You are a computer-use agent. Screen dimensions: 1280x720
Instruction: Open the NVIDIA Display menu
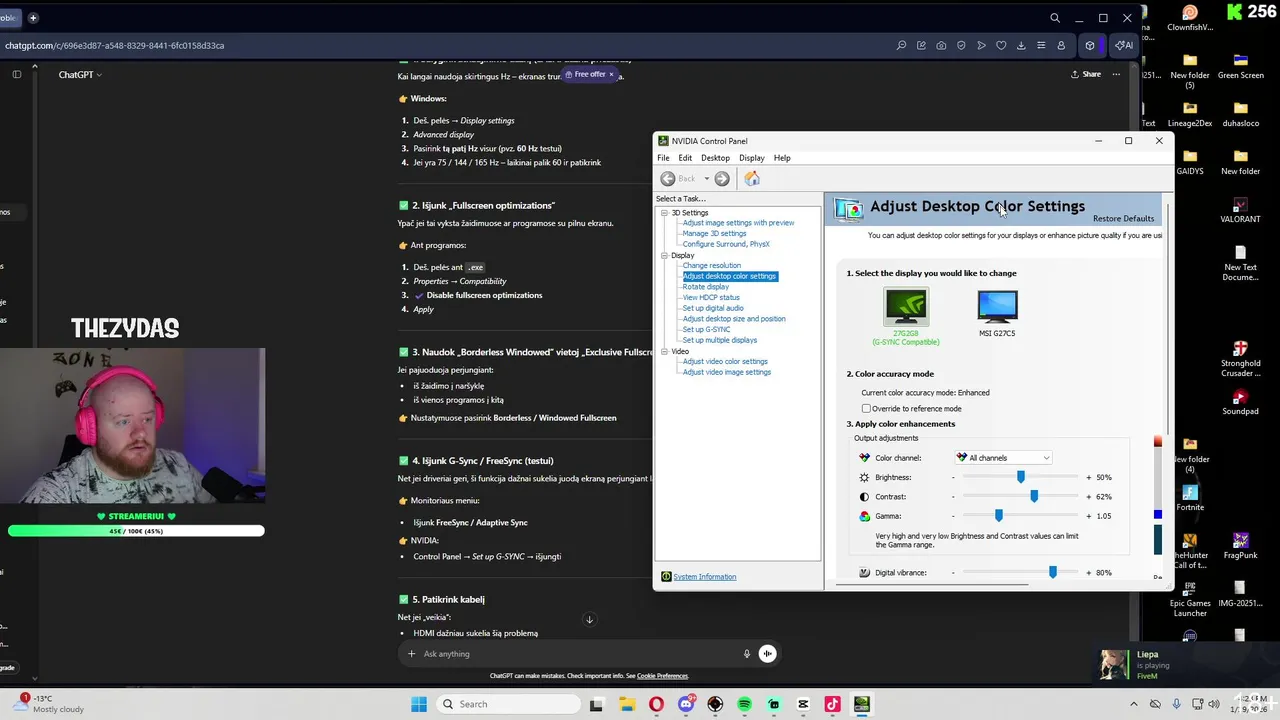[752, 158]
